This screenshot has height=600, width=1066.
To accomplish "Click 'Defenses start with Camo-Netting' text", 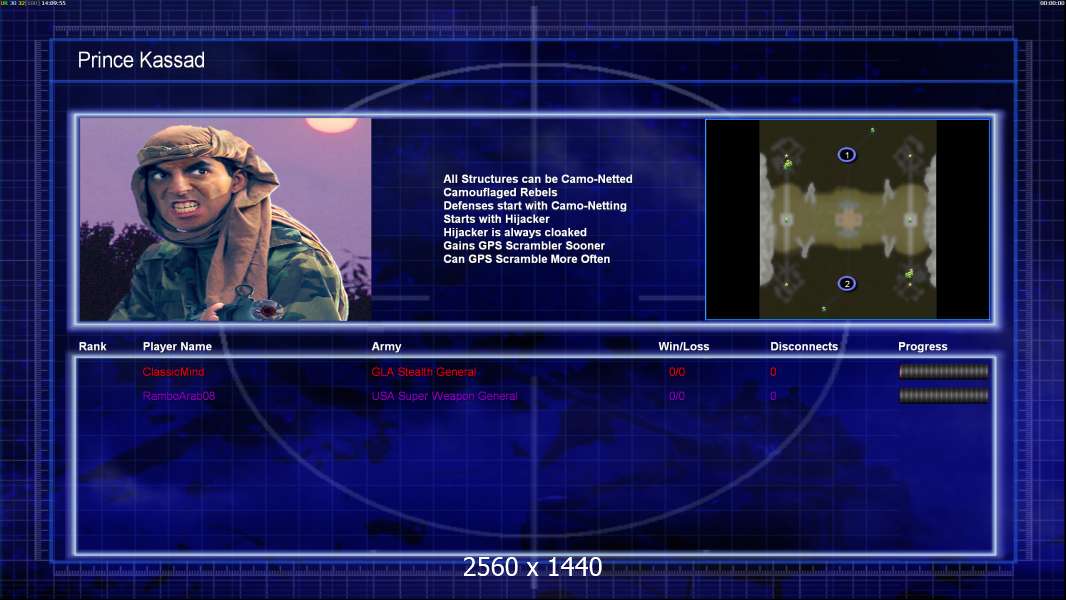I will click(535, 205).
